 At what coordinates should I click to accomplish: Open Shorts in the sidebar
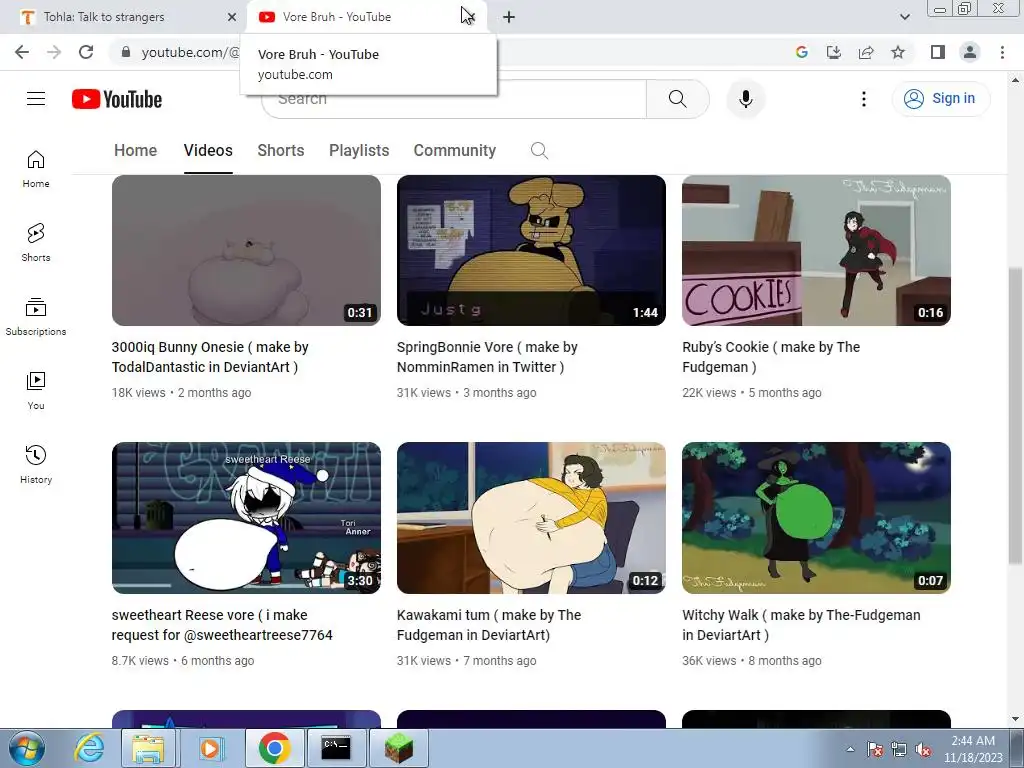36,243
